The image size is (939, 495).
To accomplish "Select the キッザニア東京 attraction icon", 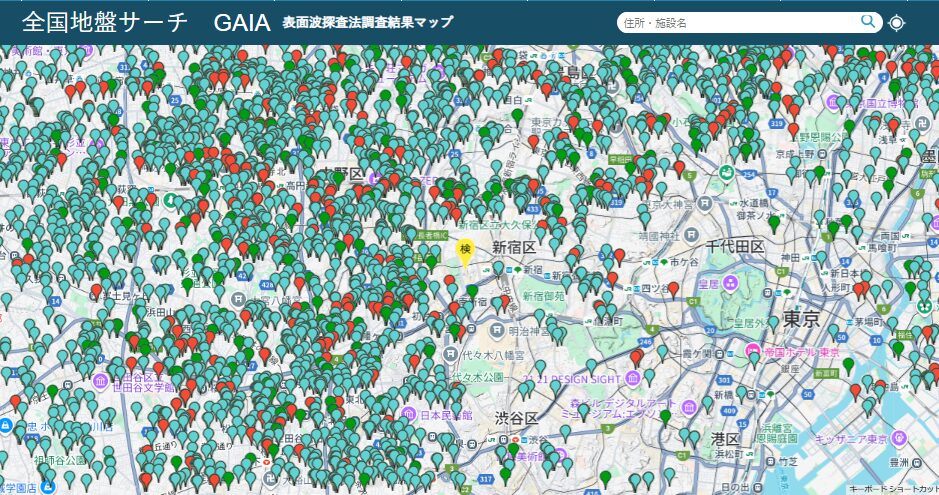I will click(899, 437).
